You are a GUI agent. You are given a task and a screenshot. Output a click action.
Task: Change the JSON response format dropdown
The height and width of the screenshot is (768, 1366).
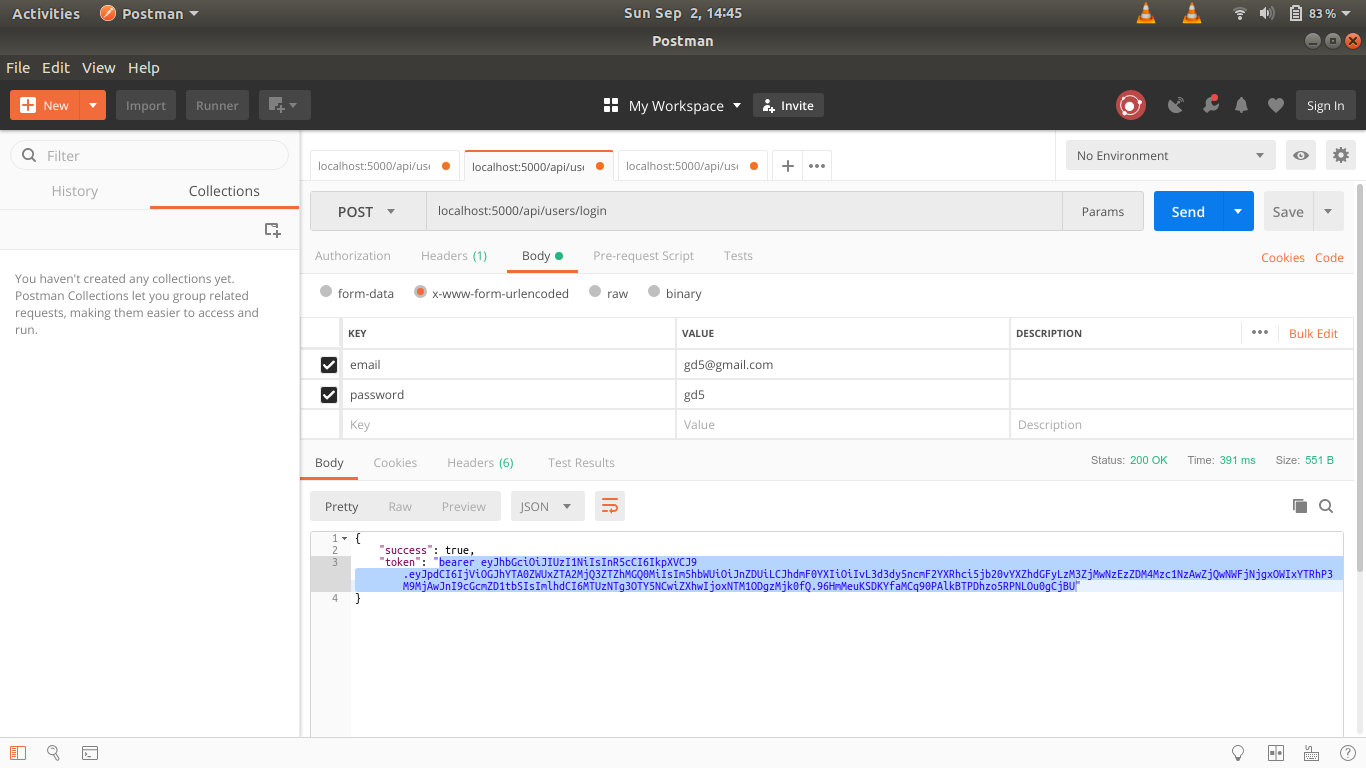point(548,506)
